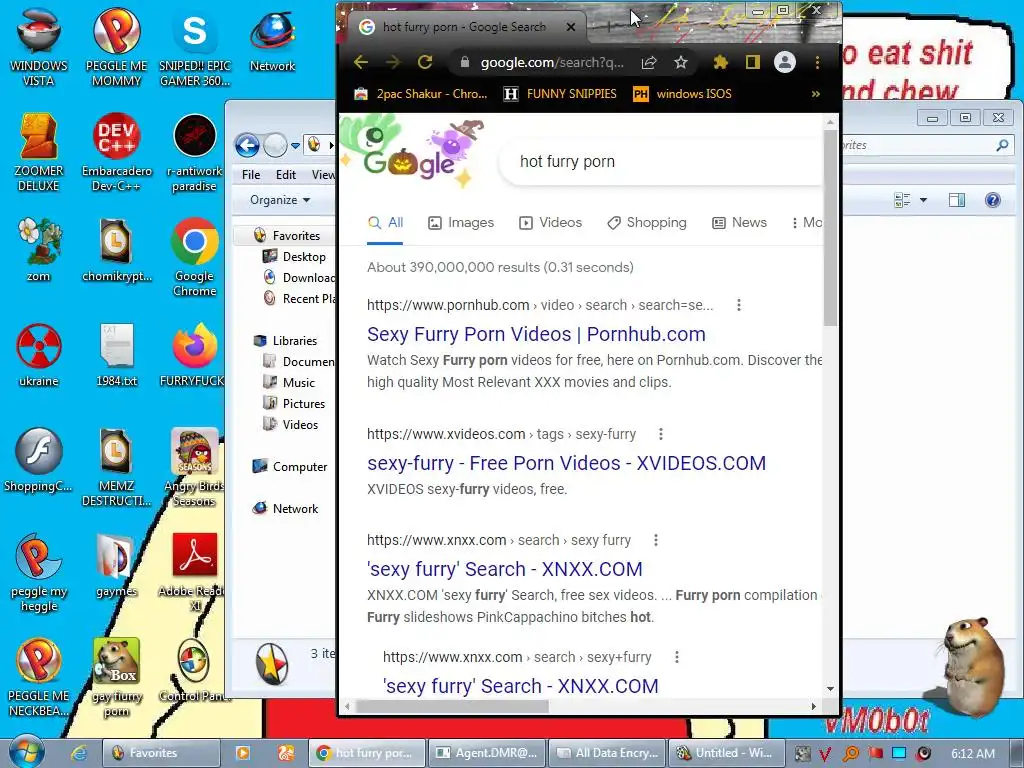
Task: Reload the Google search page
Action: pos(425,62)
